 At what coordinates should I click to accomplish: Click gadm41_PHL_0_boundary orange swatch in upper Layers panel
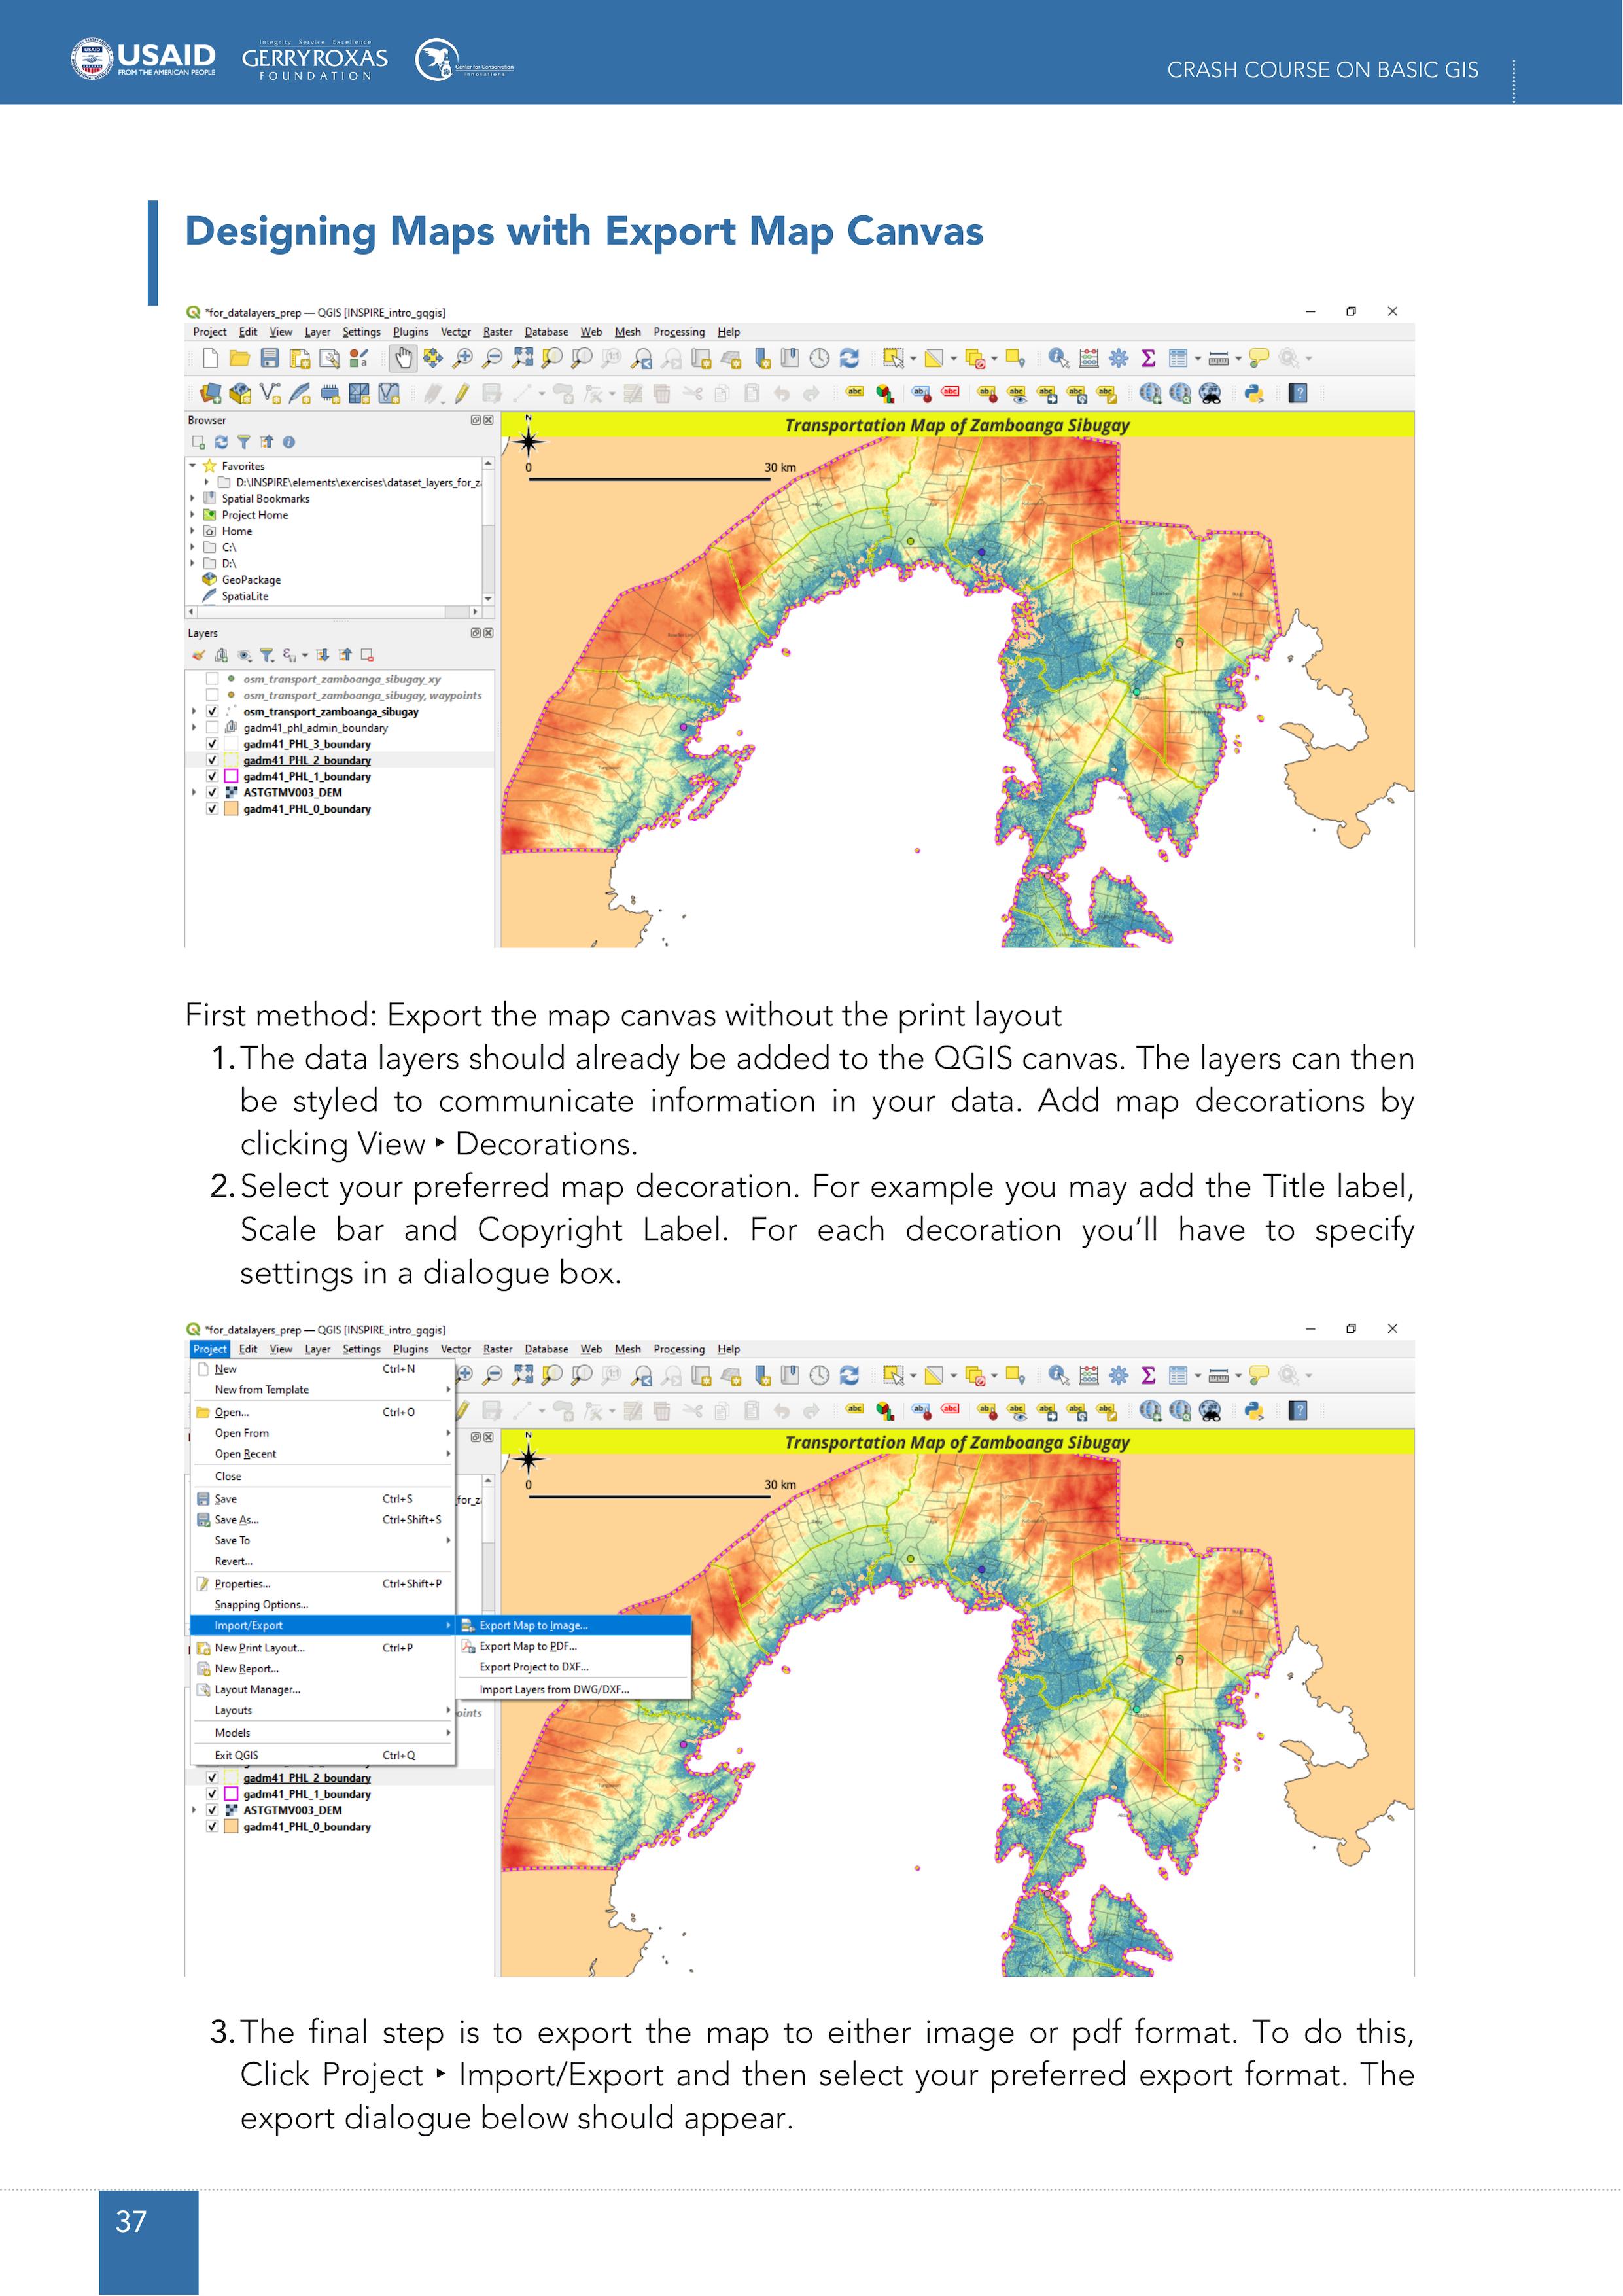coord(231,809)
